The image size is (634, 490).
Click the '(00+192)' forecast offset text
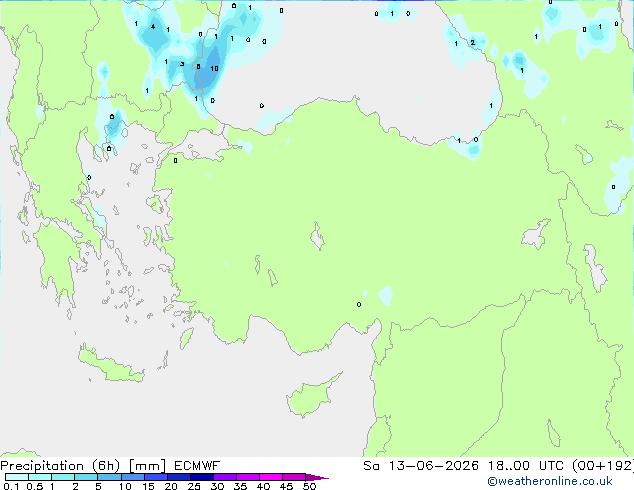tap(603, 466)
